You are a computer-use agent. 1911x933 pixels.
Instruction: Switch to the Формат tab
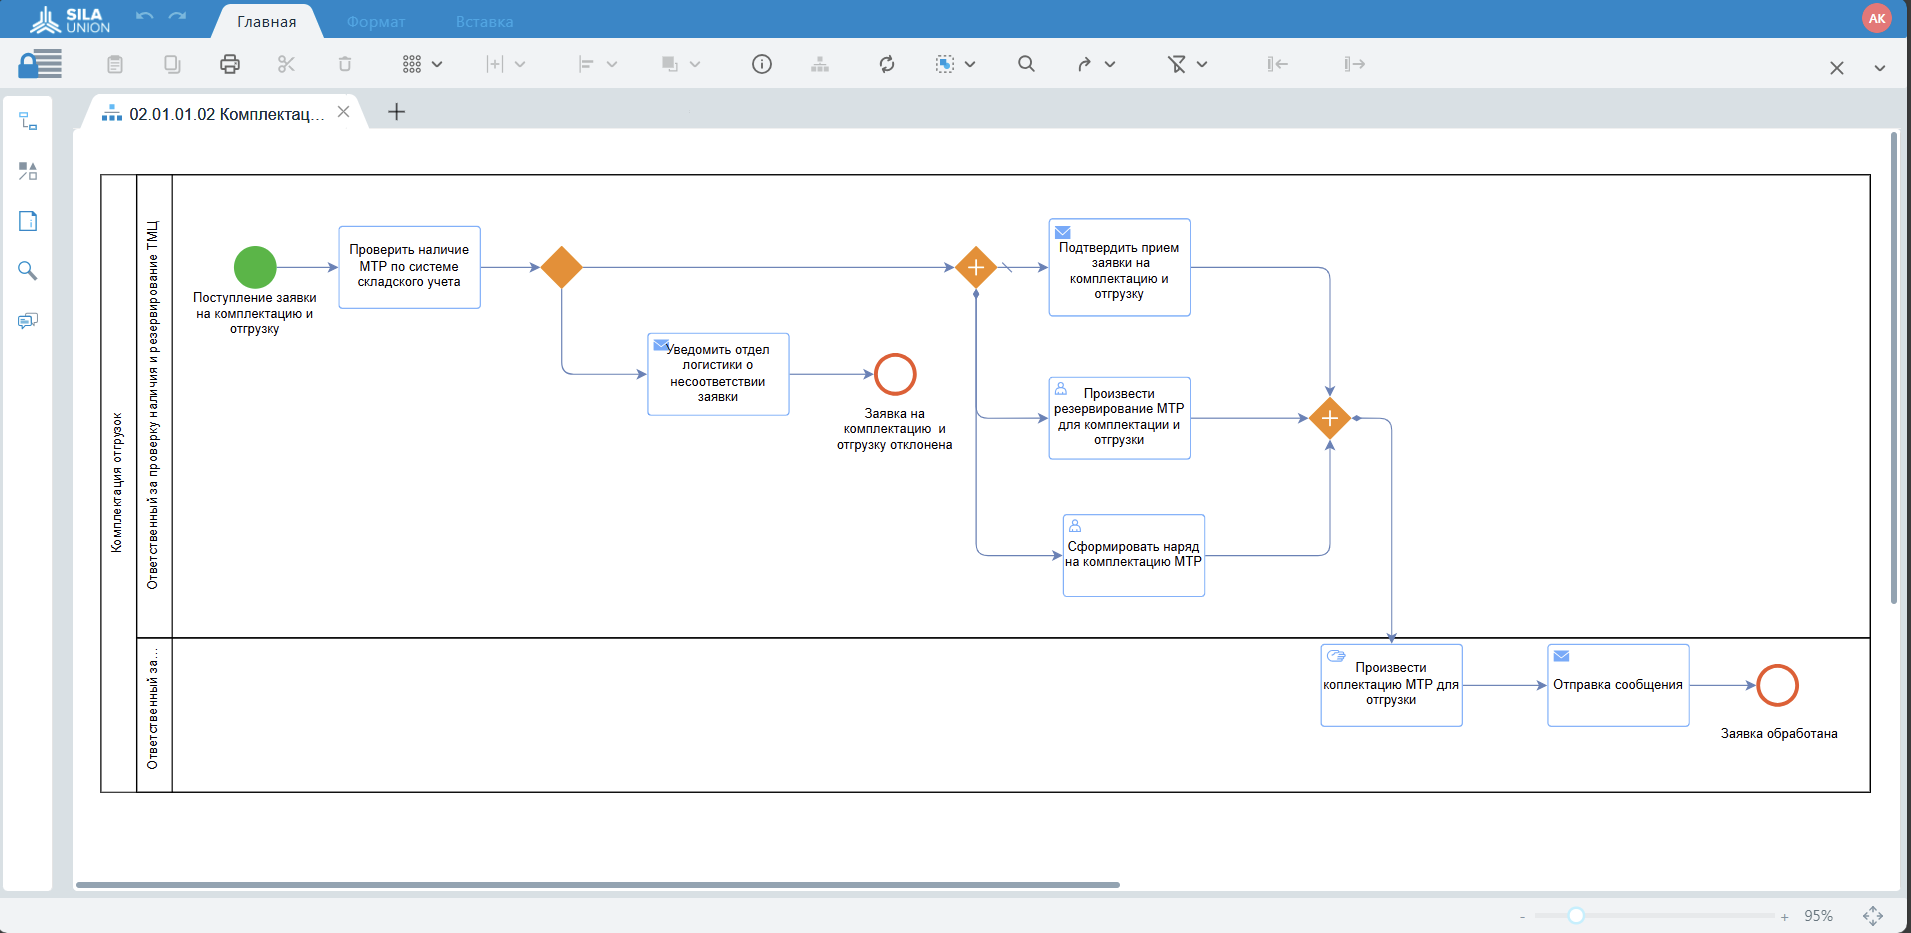tap(376, 22)
